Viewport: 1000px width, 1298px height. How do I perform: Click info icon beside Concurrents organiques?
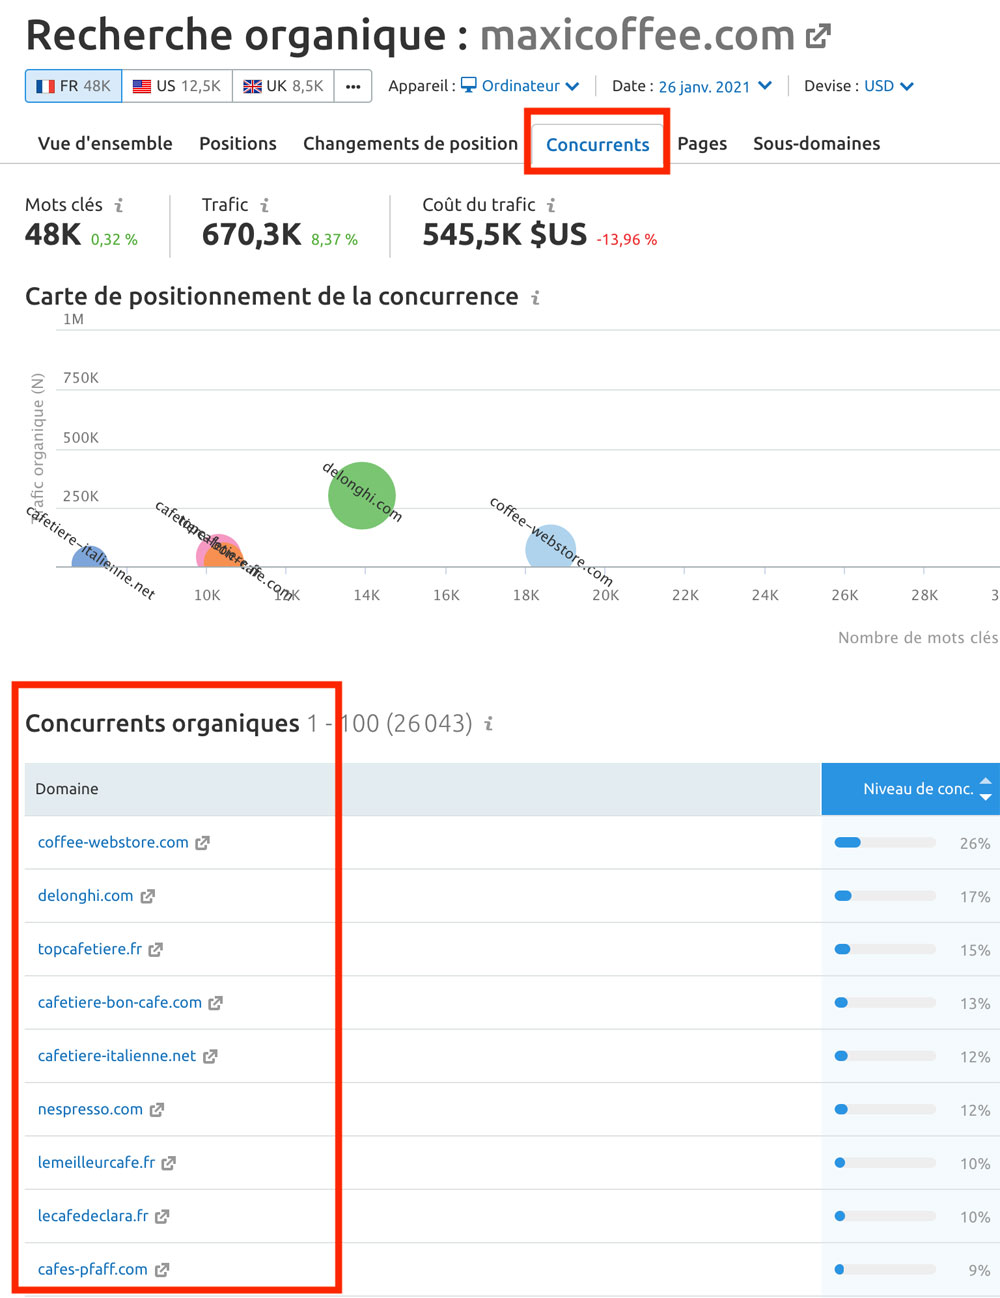[x=489, y=723]
